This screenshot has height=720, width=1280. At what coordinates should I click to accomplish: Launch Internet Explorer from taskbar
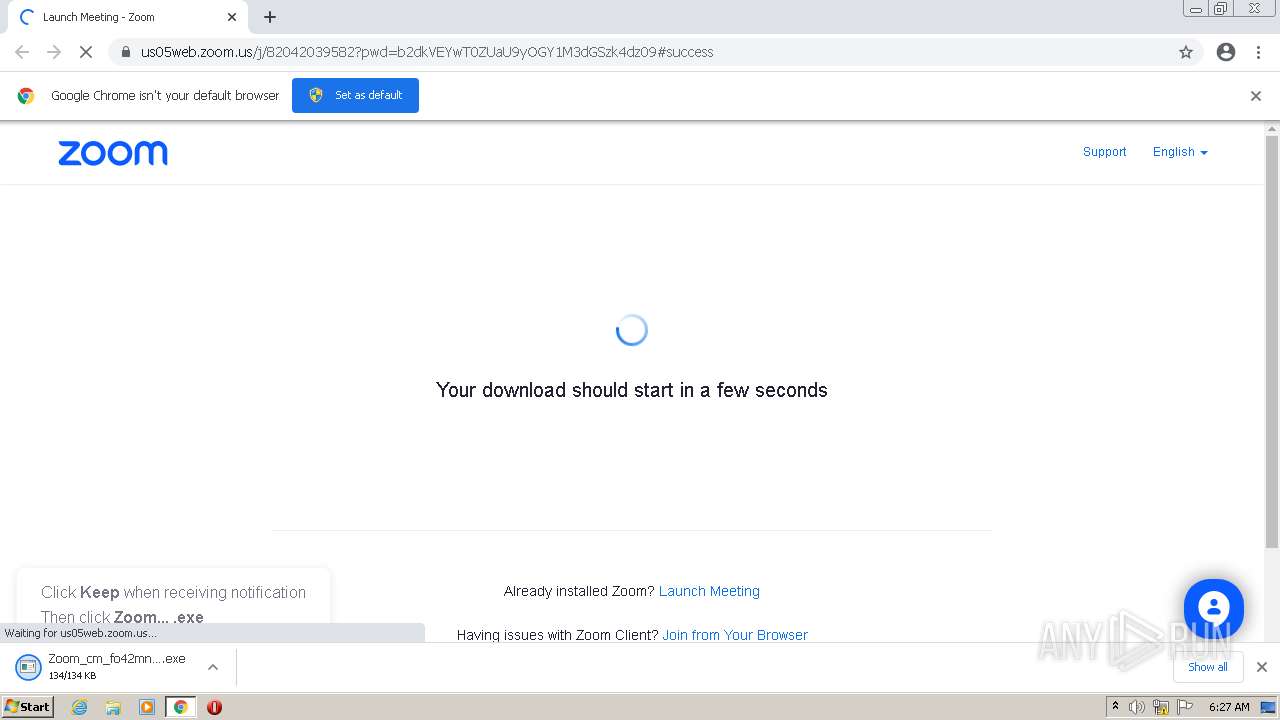pyautogui.click(x=79, y=707)
